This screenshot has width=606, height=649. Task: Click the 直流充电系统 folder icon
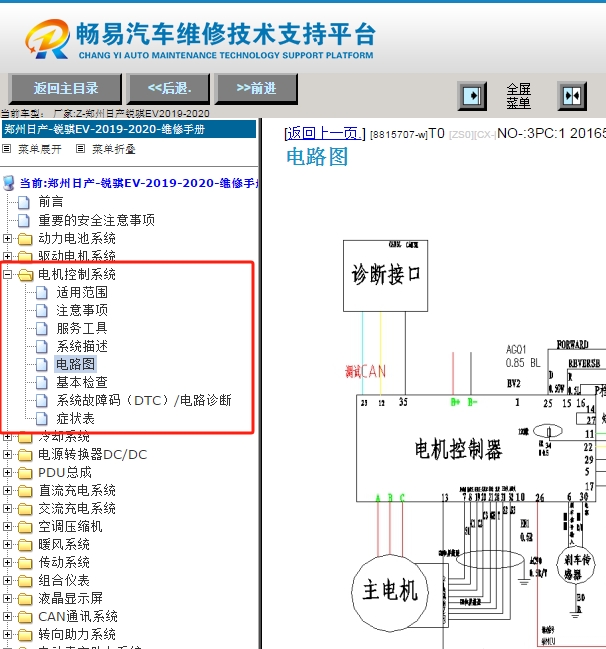tap(25, 491)
